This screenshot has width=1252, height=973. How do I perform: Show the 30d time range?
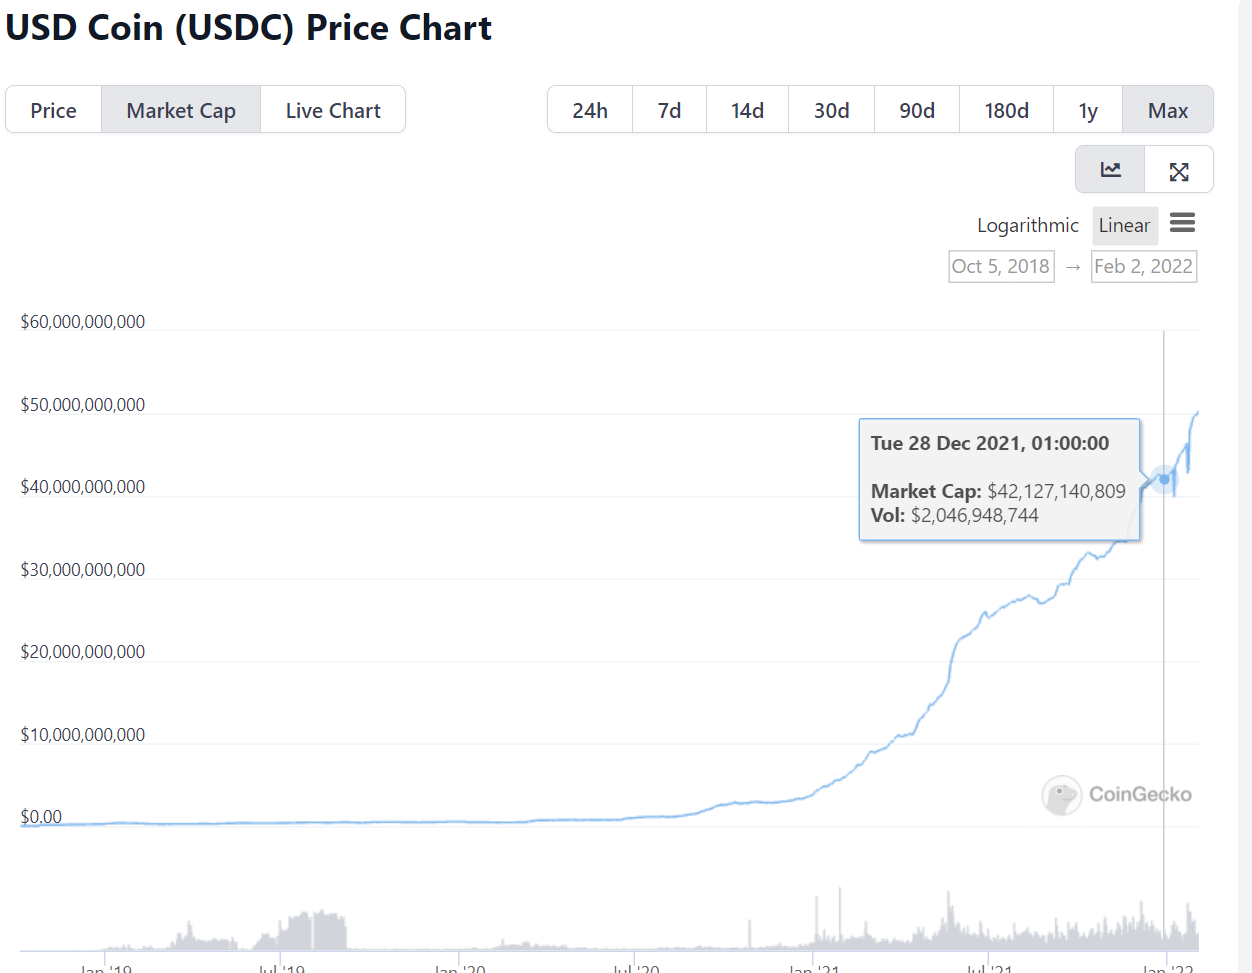point(831,110)
